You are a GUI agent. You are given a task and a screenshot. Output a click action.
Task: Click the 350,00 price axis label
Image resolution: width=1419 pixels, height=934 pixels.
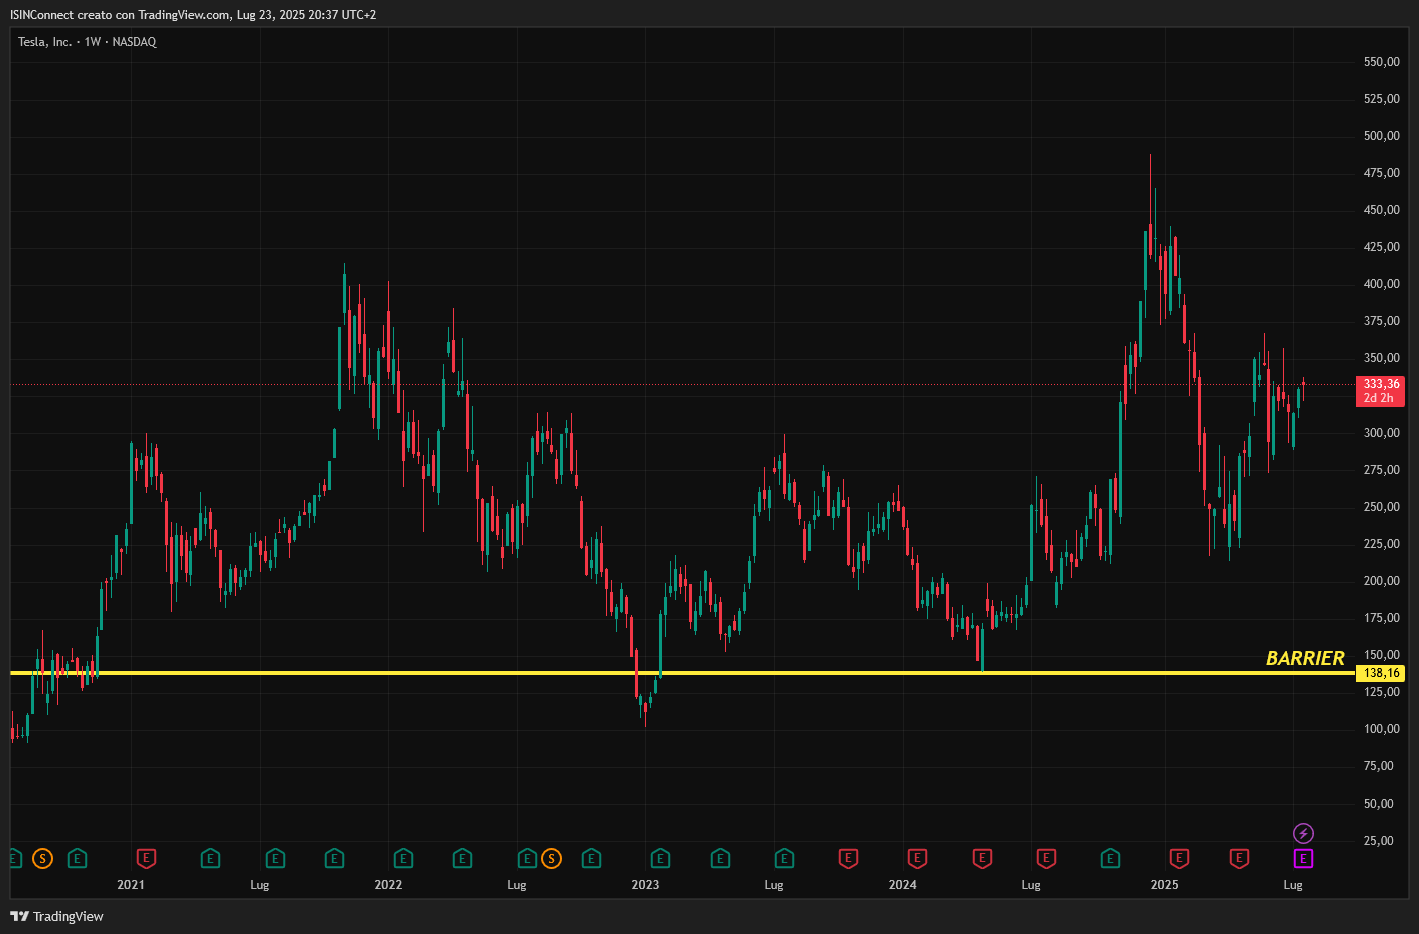pyautogui.click(x=1381, y=358)
